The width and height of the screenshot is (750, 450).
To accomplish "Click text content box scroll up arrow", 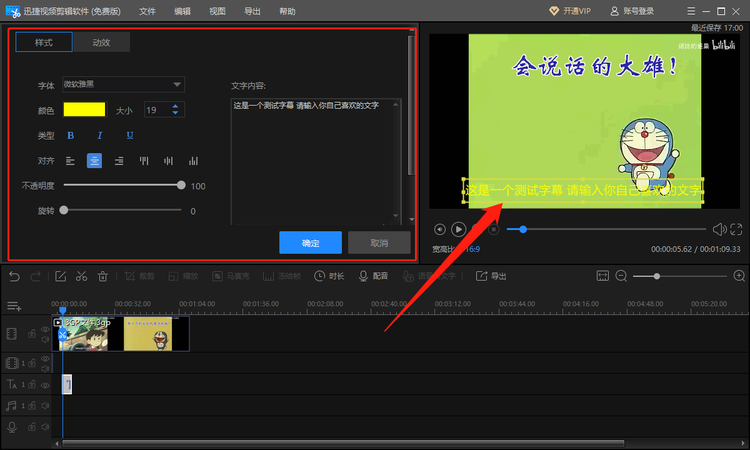I will [x=396, y=105].
